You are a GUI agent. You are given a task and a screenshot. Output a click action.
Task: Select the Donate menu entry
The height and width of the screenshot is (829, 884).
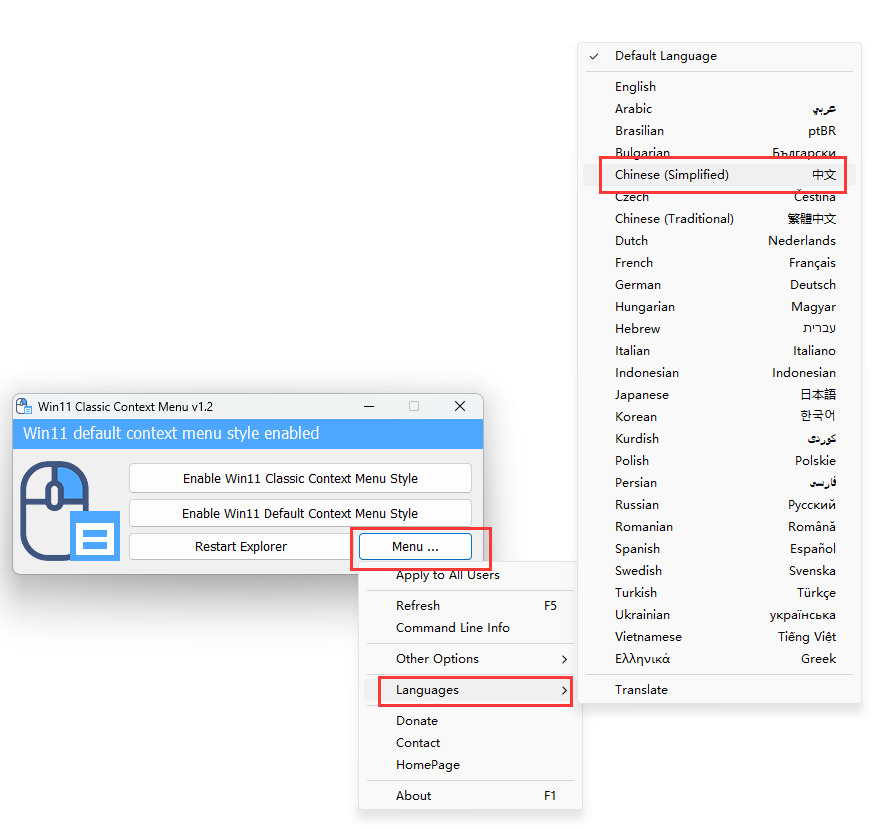pos(470,721)
